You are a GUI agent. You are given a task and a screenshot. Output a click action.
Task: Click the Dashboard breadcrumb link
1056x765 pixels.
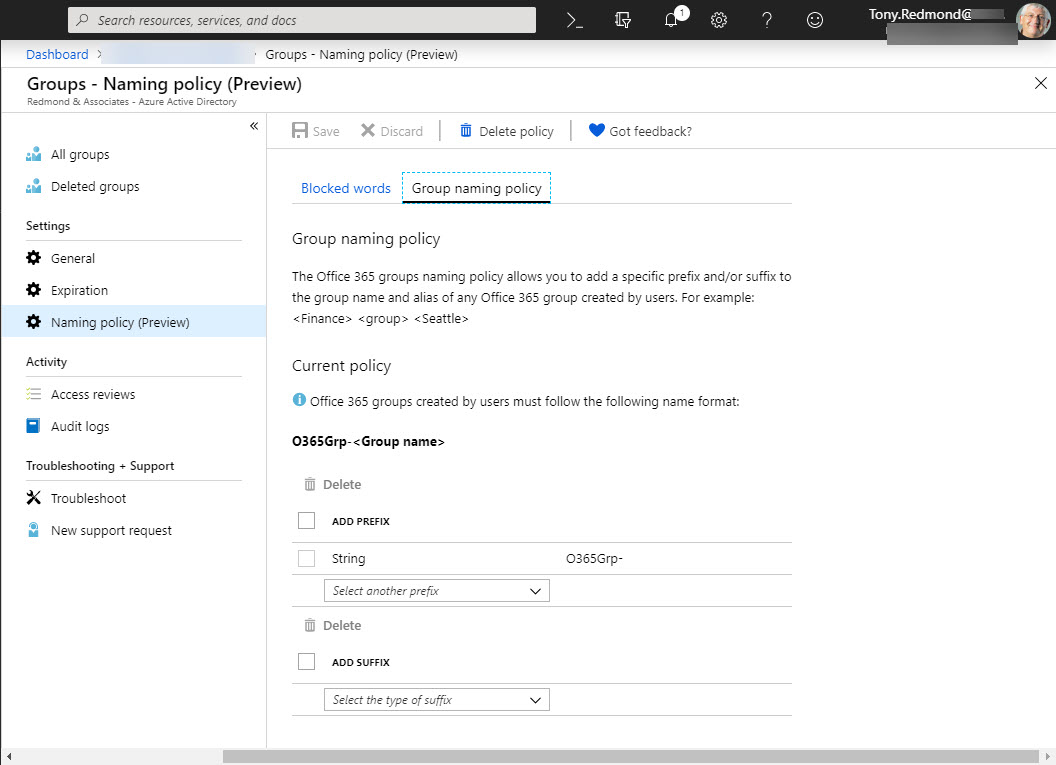57,55
